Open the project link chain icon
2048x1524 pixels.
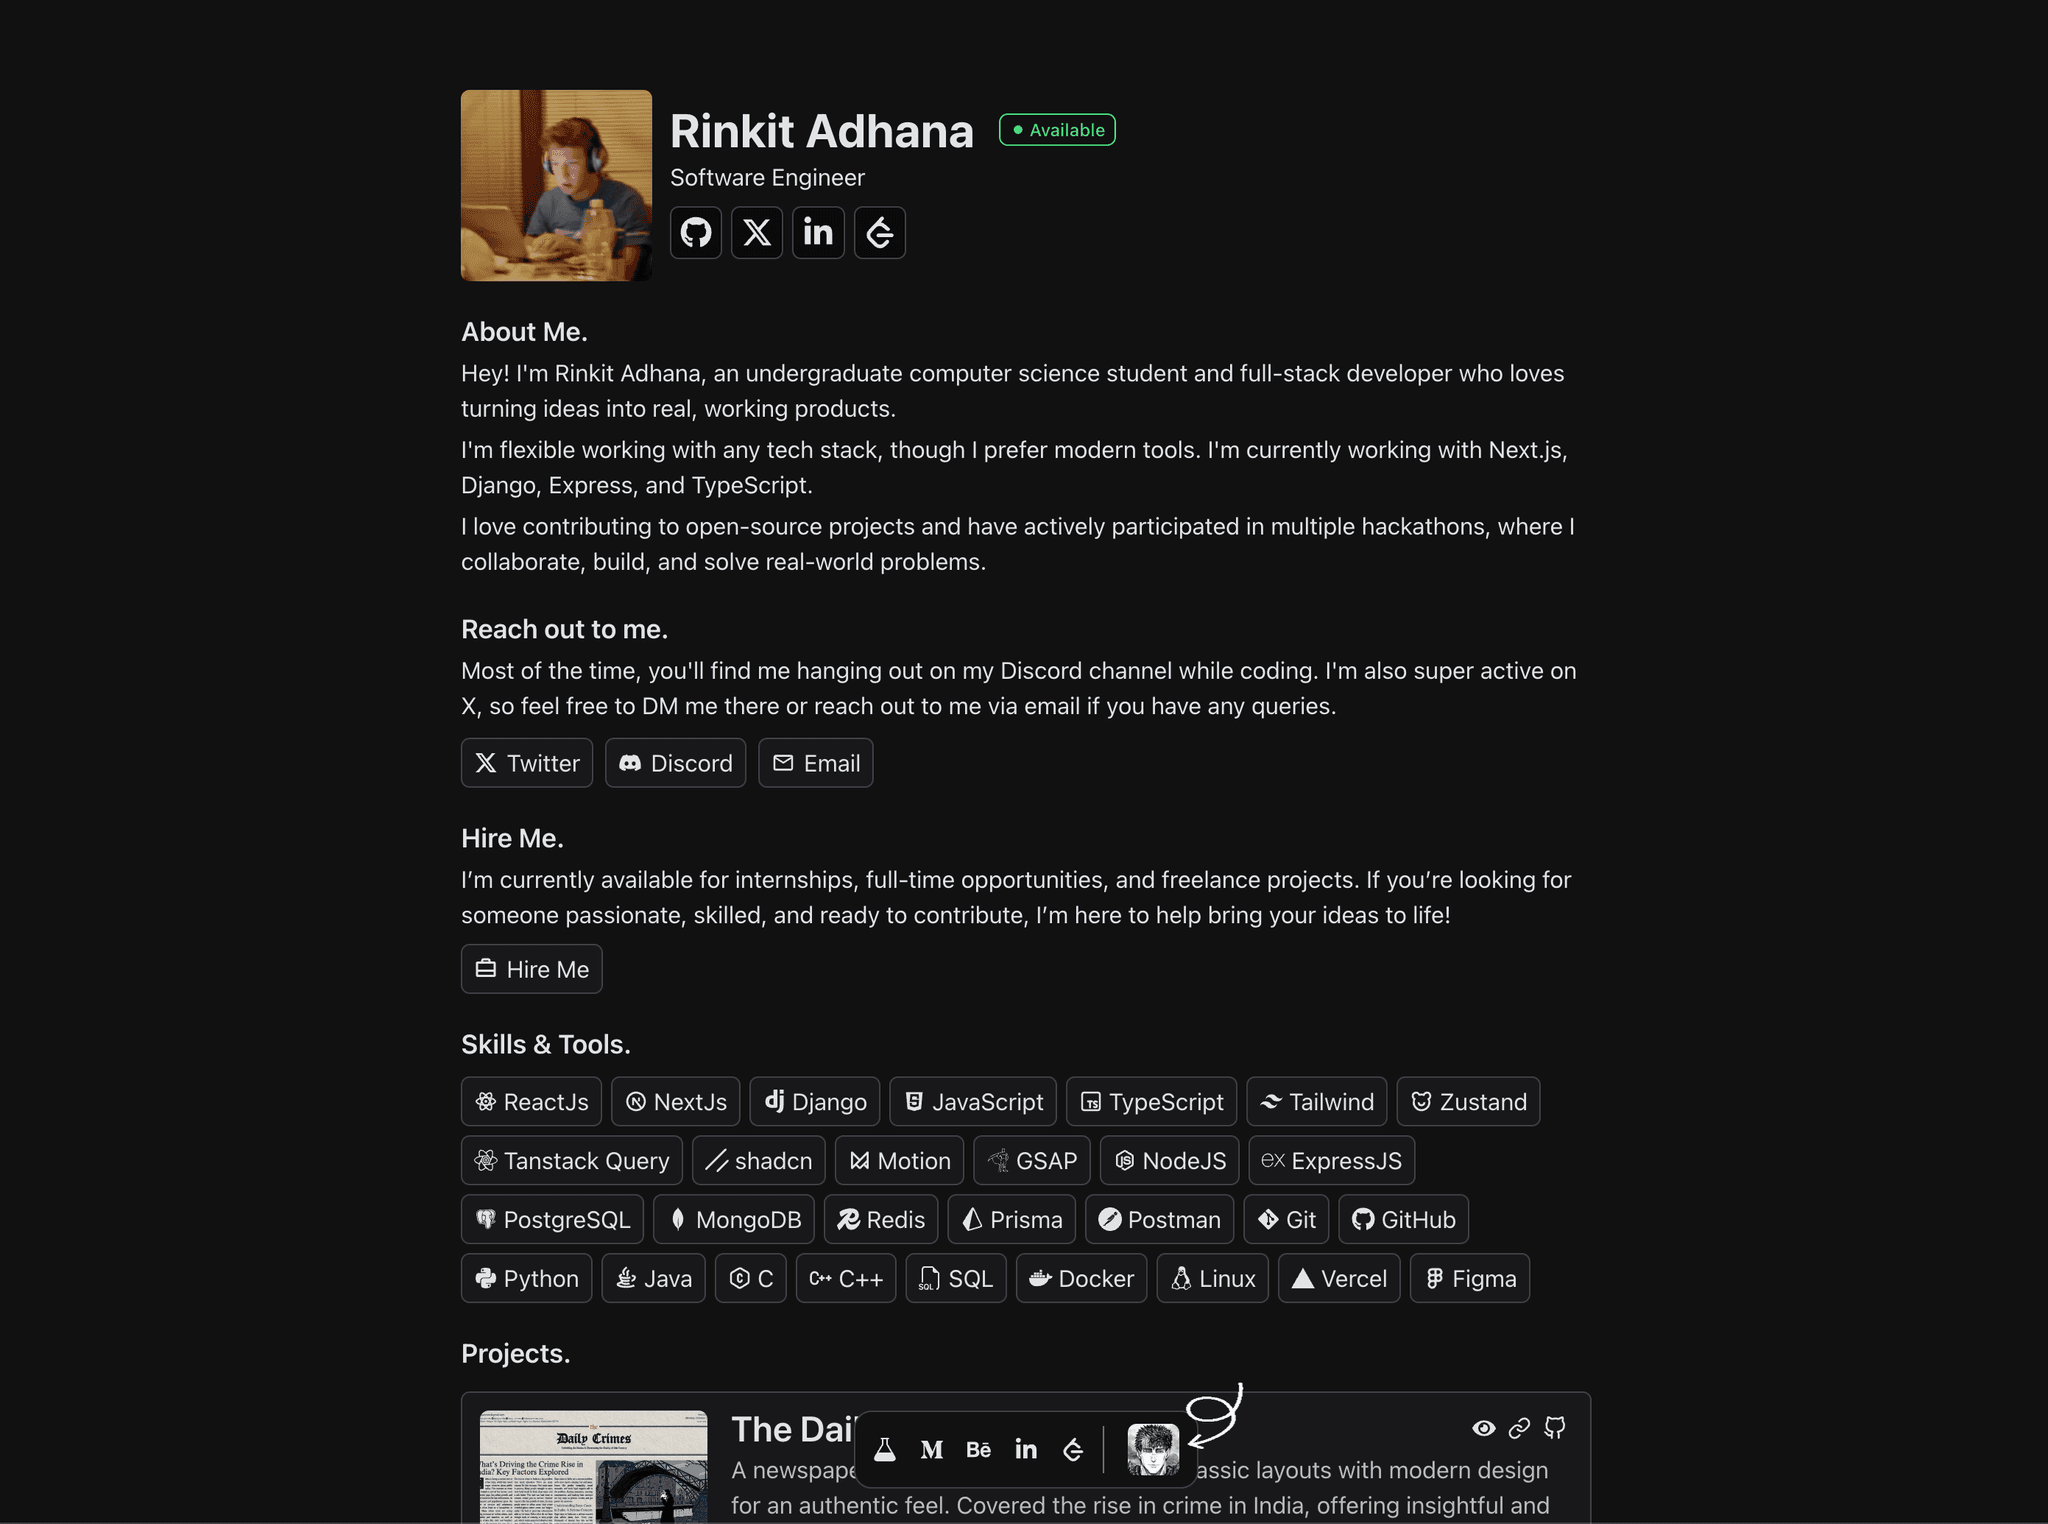click(1519, 1428)
